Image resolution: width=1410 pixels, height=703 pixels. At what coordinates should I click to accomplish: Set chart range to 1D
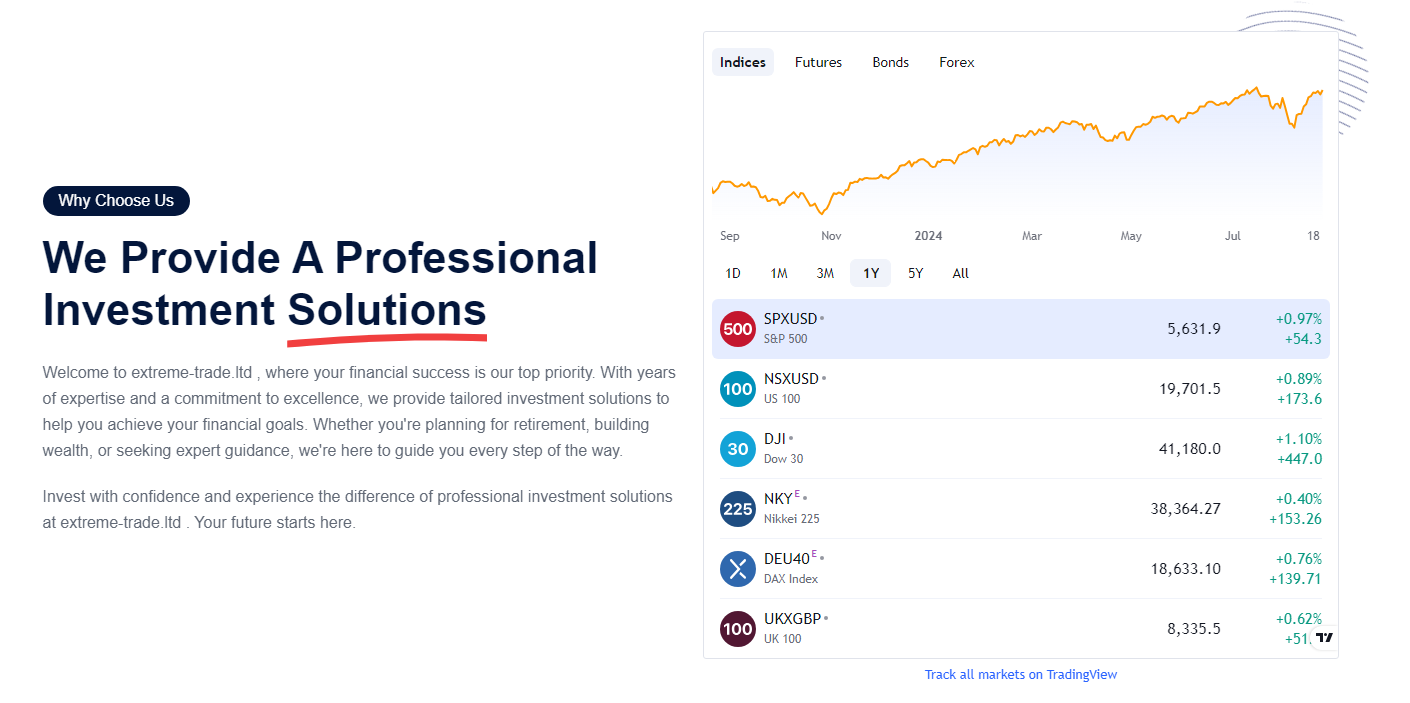pos(733,273)
